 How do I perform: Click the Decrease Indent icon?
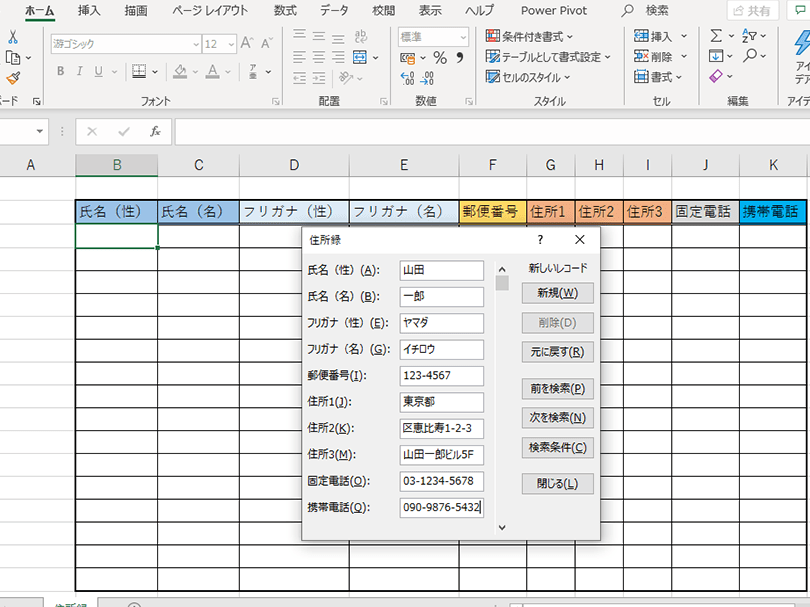300,78
